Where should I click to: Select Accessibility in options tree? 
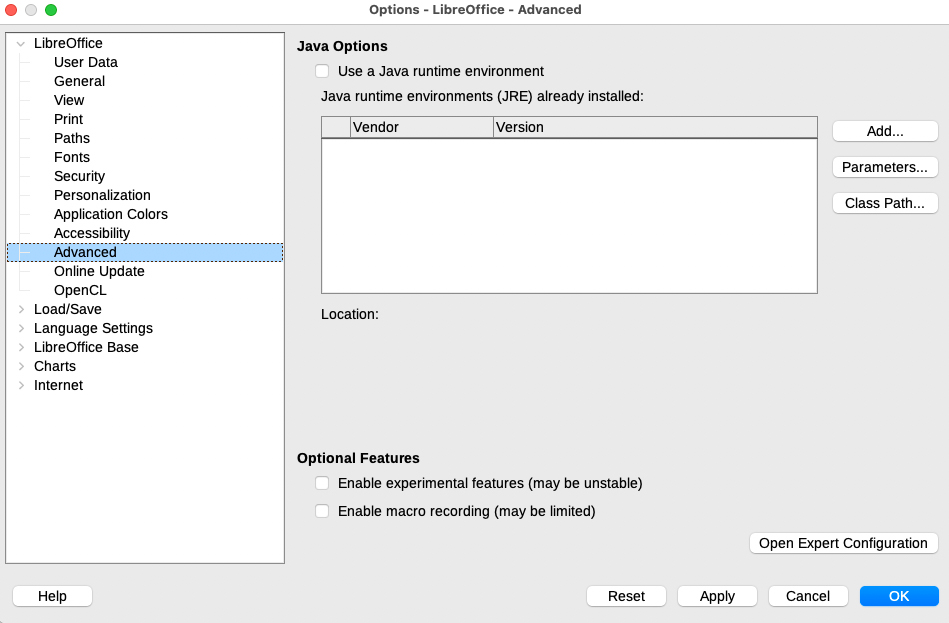pos(92,233)
